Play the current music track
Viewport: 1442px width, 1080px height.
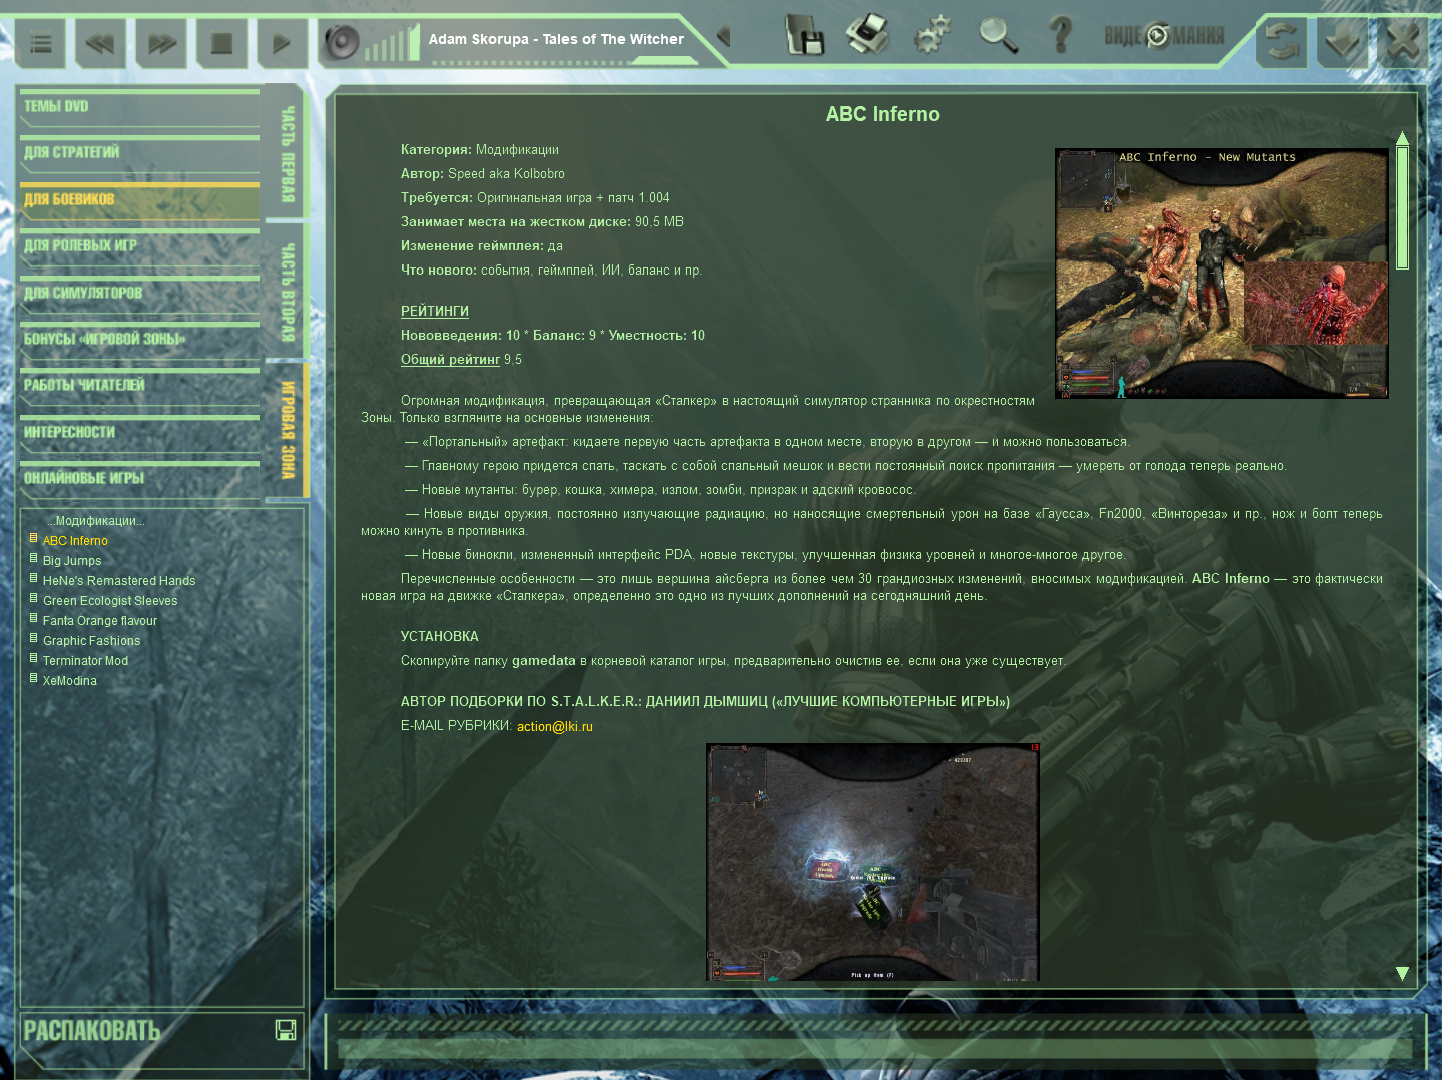(x=281, y=44)
